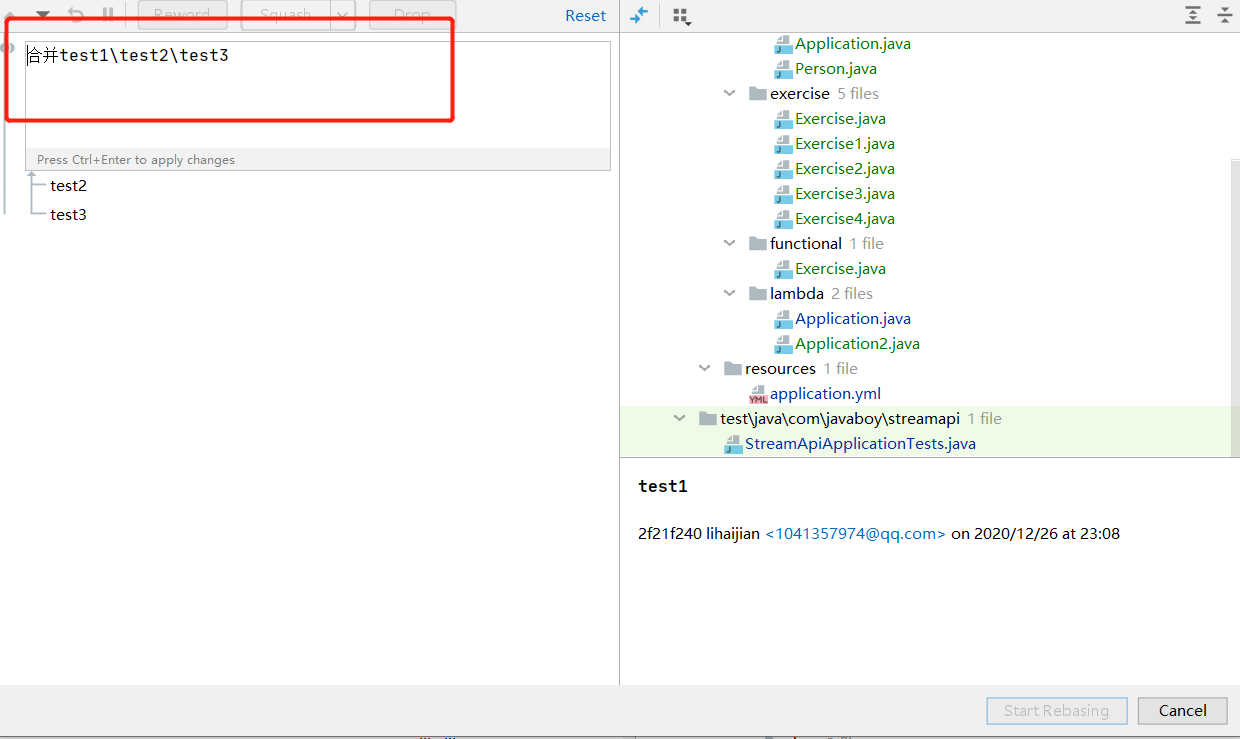Click the pause icon in rebase toolbar
This screenshot has width=1240, height=739.
coord(108,14)
